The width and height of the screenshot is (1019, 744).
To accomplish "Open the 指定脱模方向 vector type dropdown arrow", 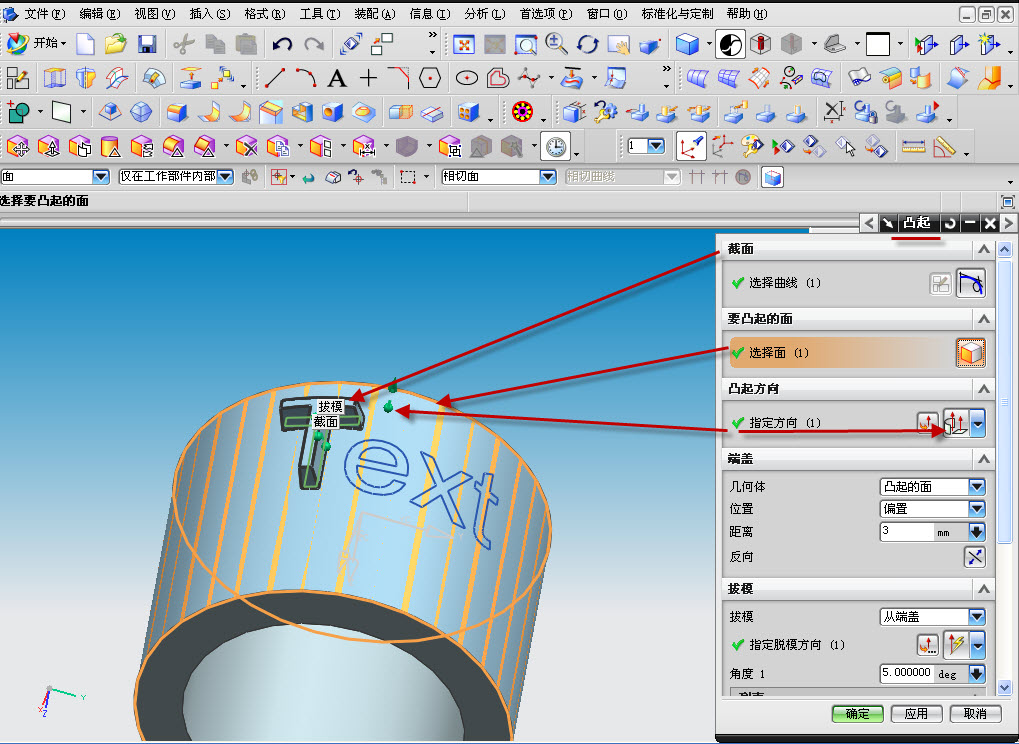I will pyautogui.click(x=977, y=645).
